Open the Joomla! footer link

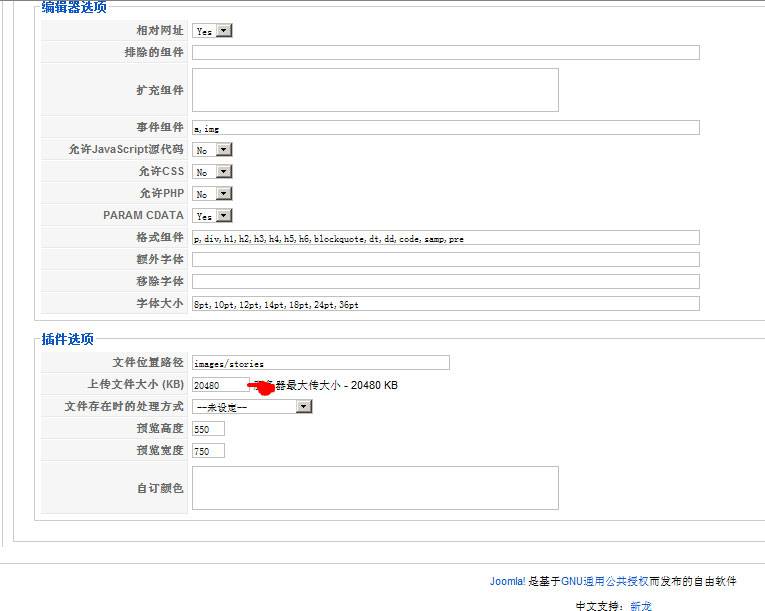pos(506,581)
